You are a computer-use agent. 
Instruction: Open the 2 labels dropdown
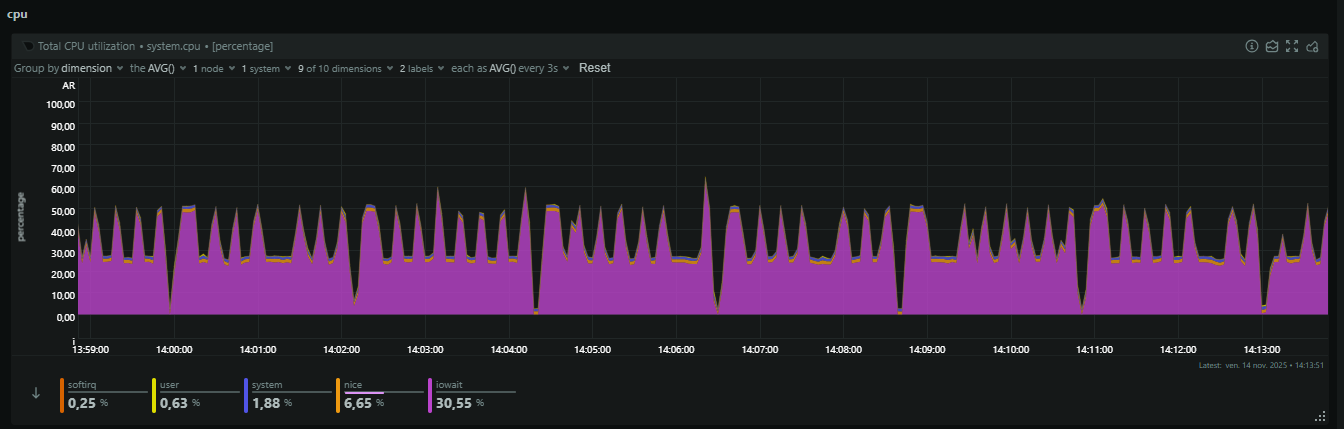coord(421,68)
